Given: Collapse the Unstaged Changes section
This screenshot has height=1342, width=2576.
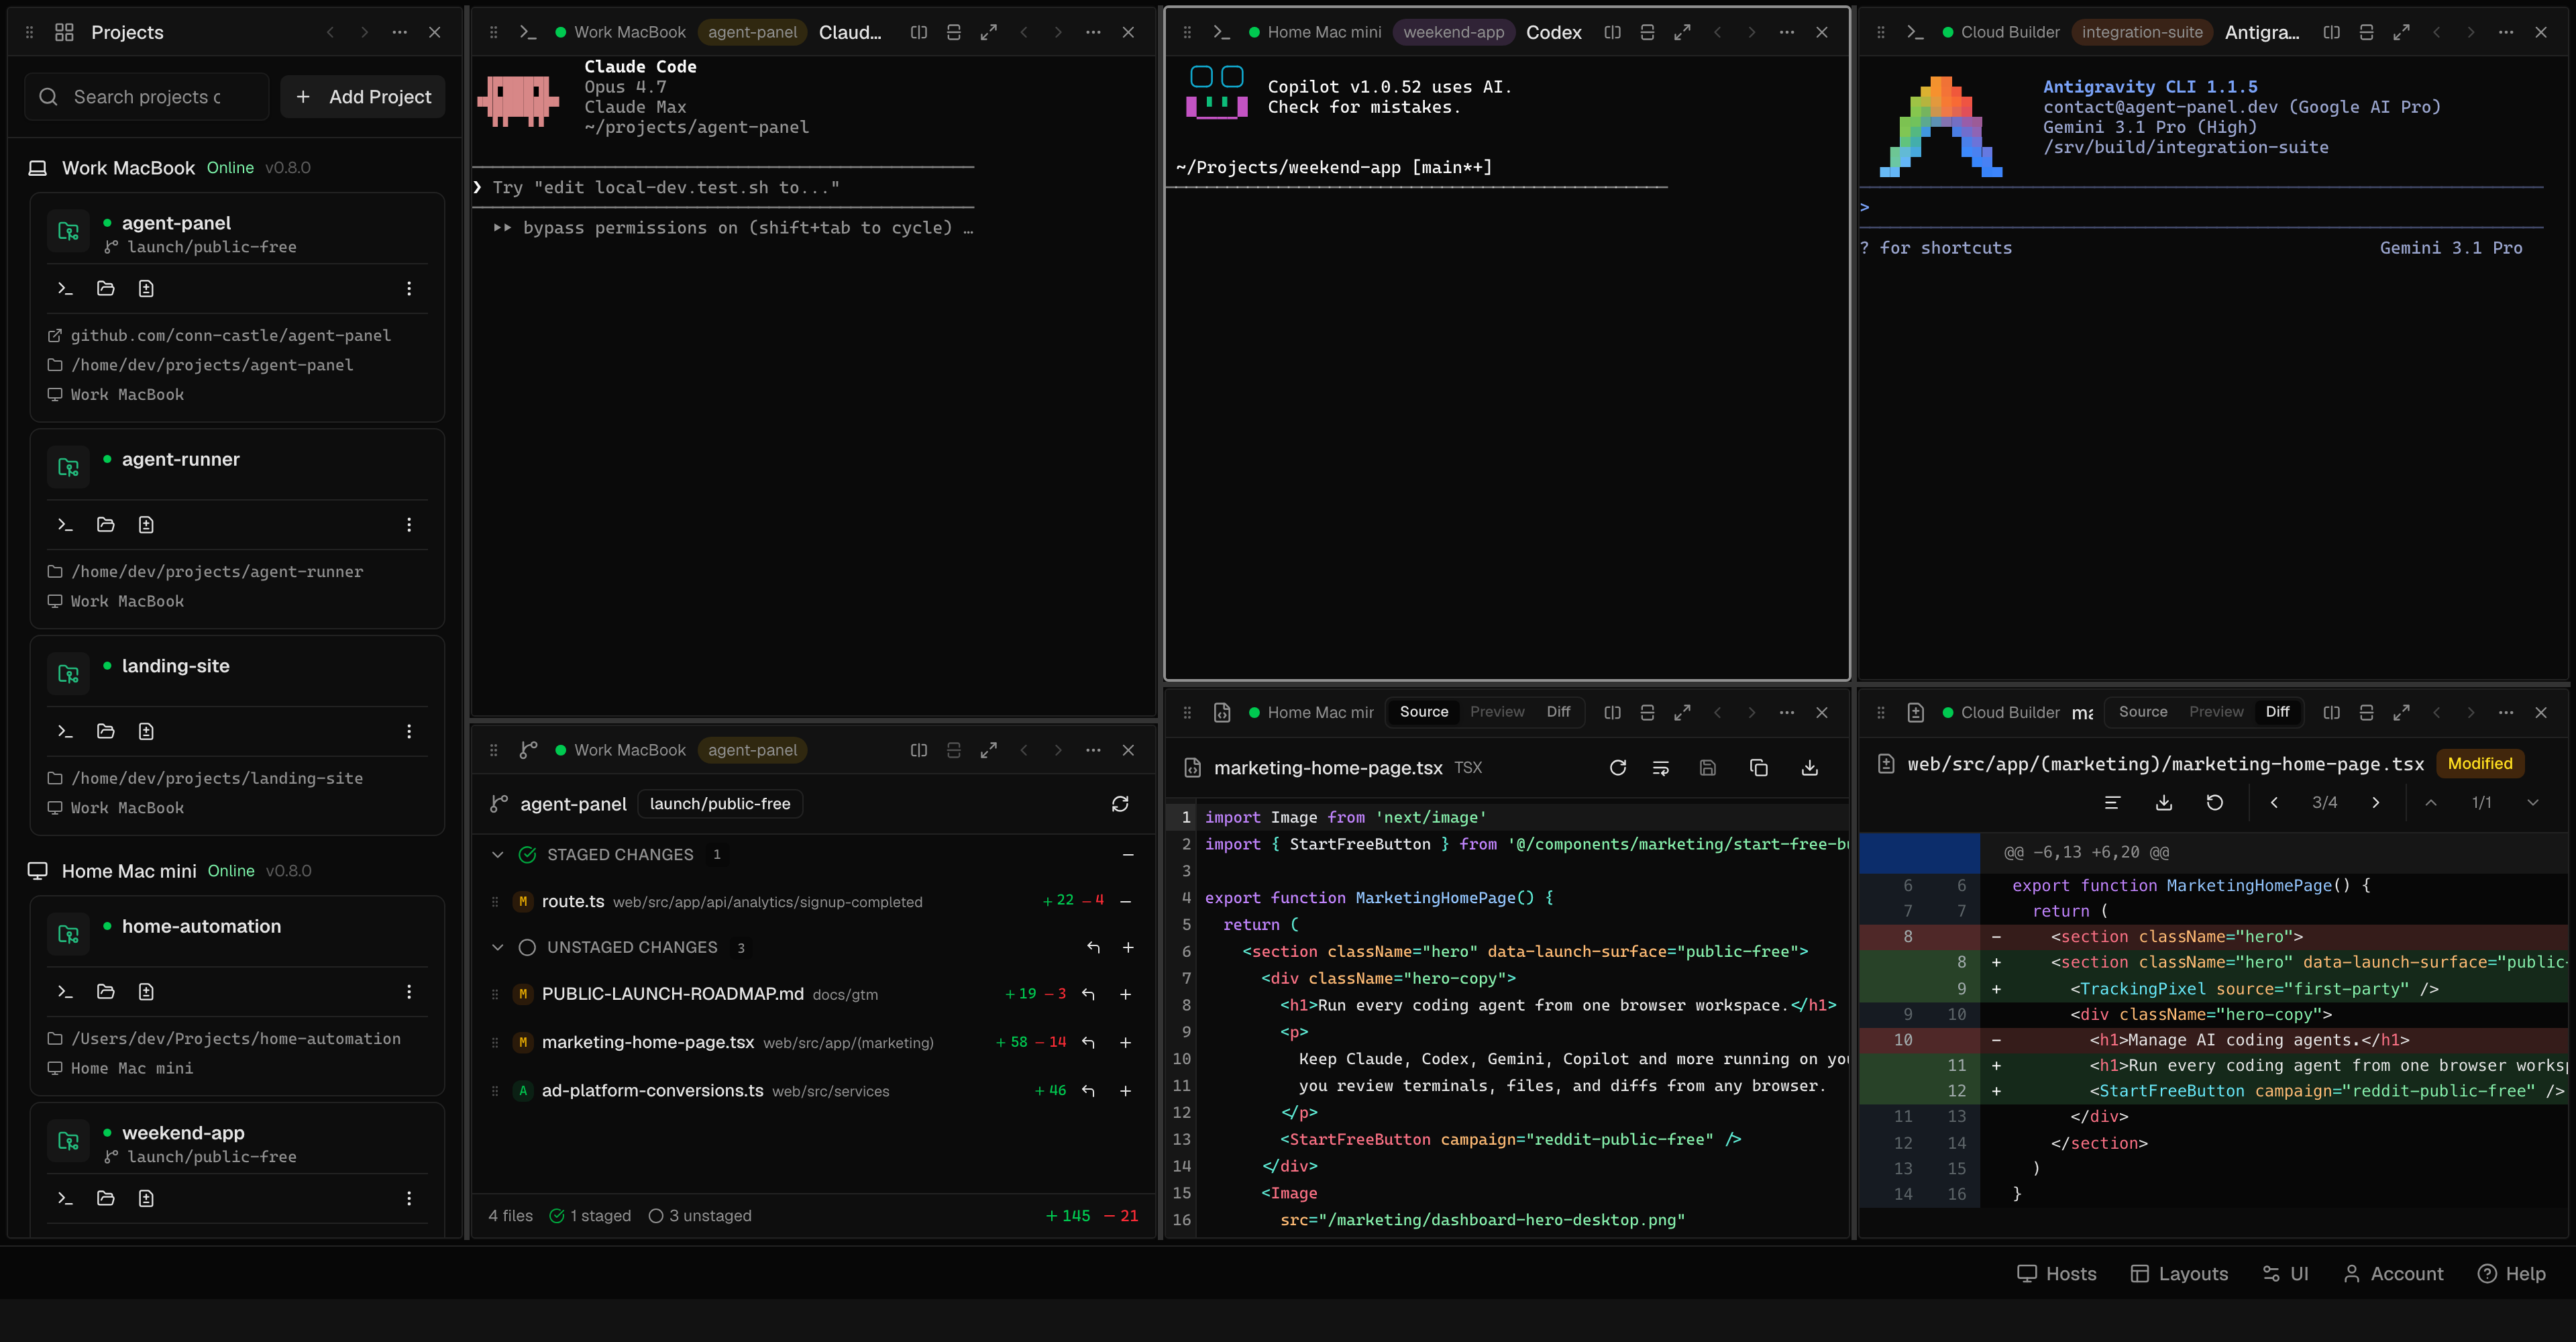Looking at the screenshot, I should point(498,948).
